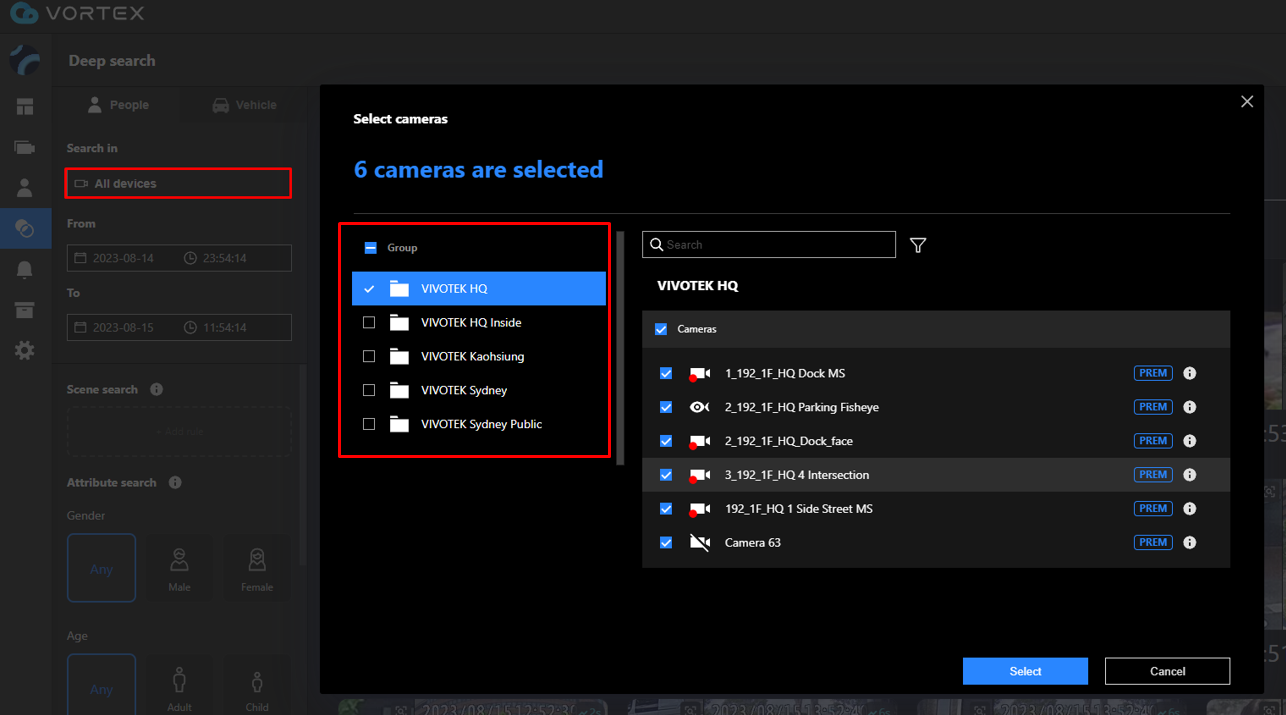Open the settings gear in left sidebar
The width and height of the screenshot is (1286, 715).
(x=25, y=350)
